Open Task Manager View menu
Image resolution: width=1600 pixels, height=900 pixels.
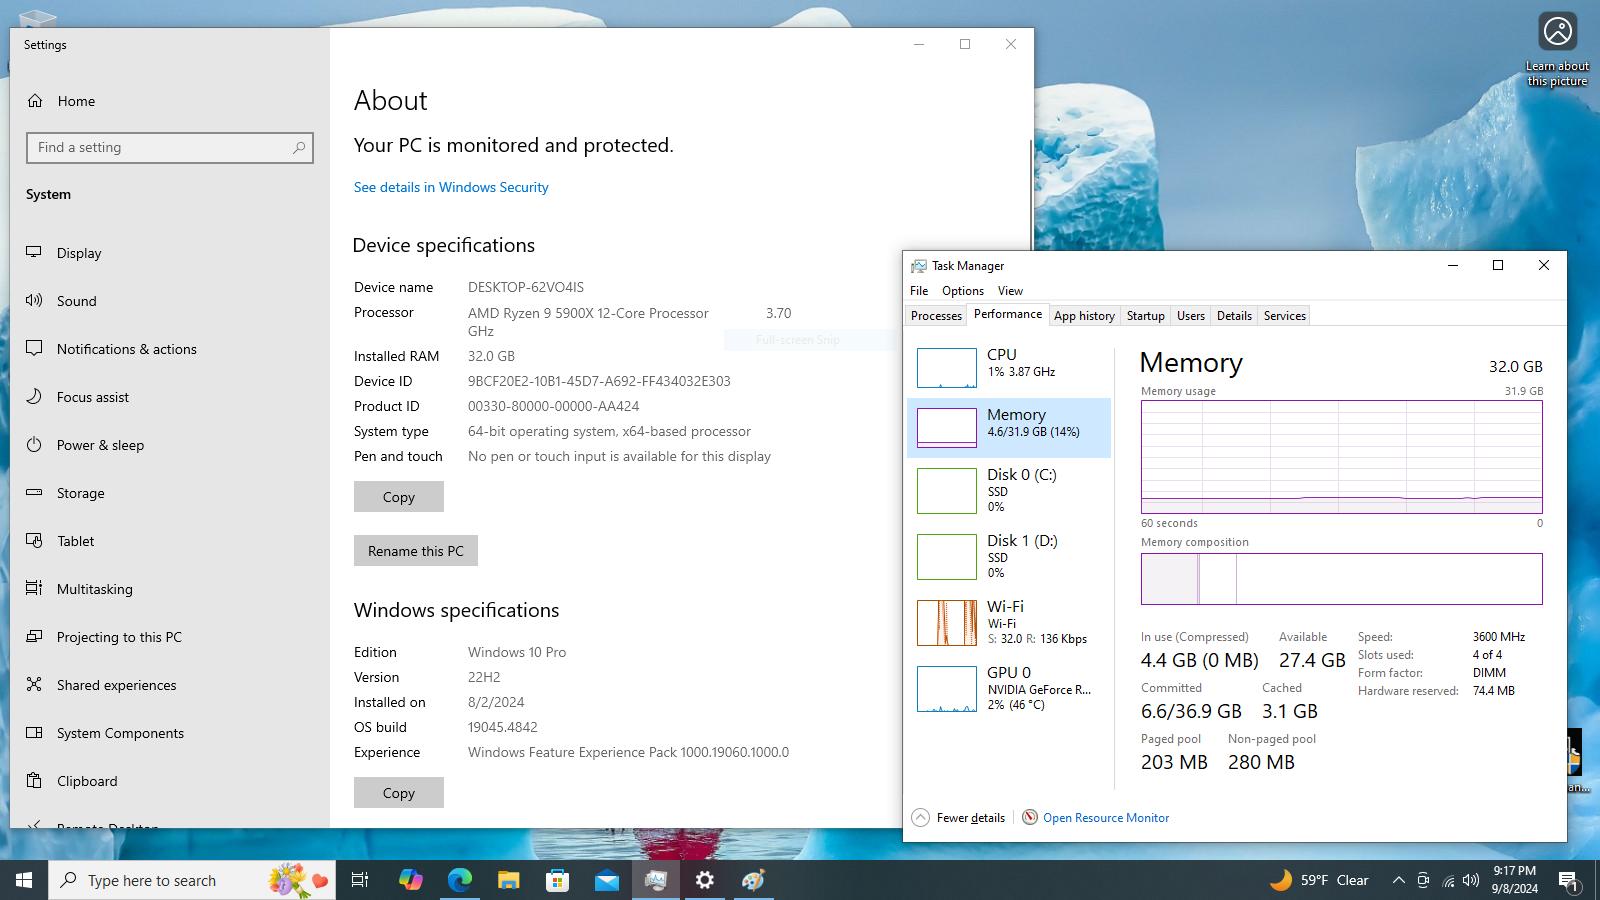[1010, 291]
